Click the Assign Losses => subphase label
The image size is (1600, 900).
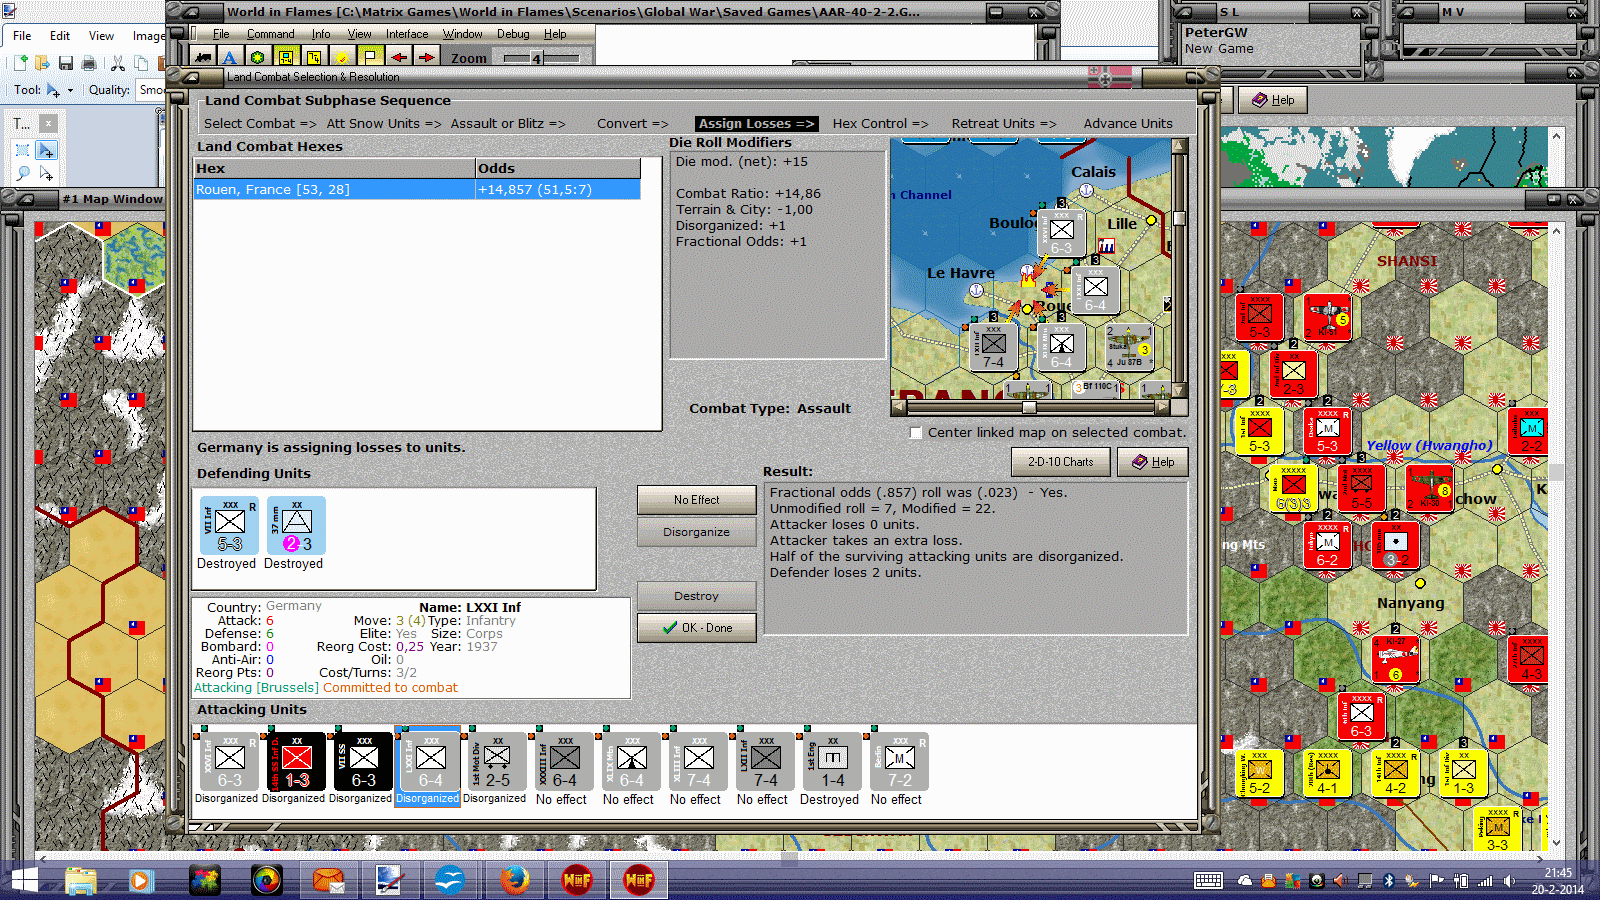[756, 124]
